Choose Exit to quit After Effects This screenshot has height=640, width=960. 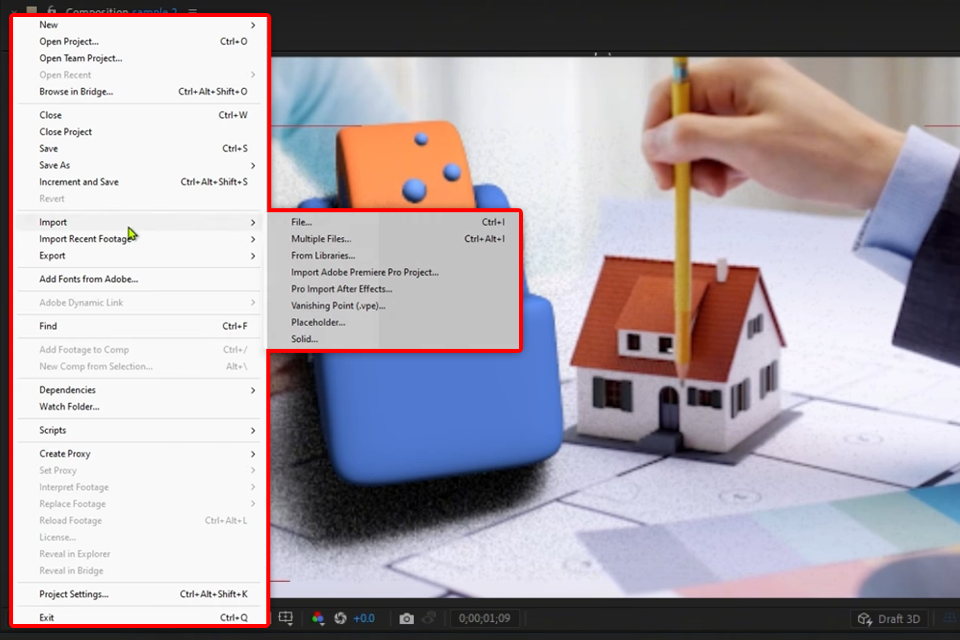point(140,617)
